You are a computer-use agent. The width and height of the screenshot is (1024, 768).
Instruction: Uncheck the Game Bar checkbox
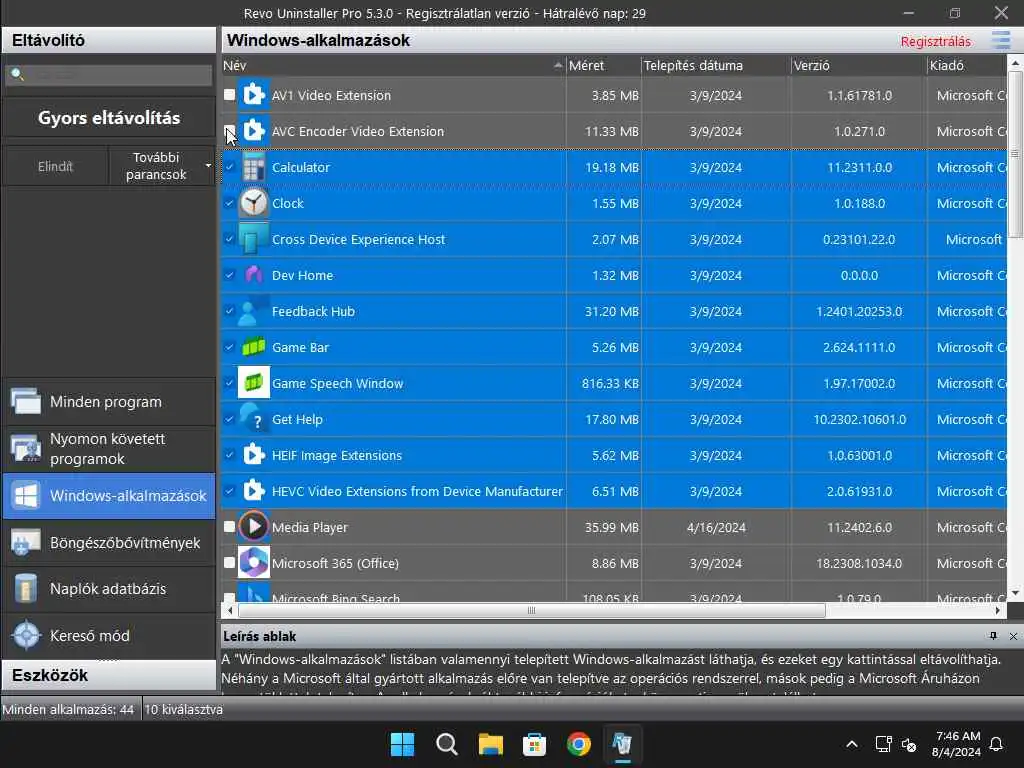(x=229, y=347)
